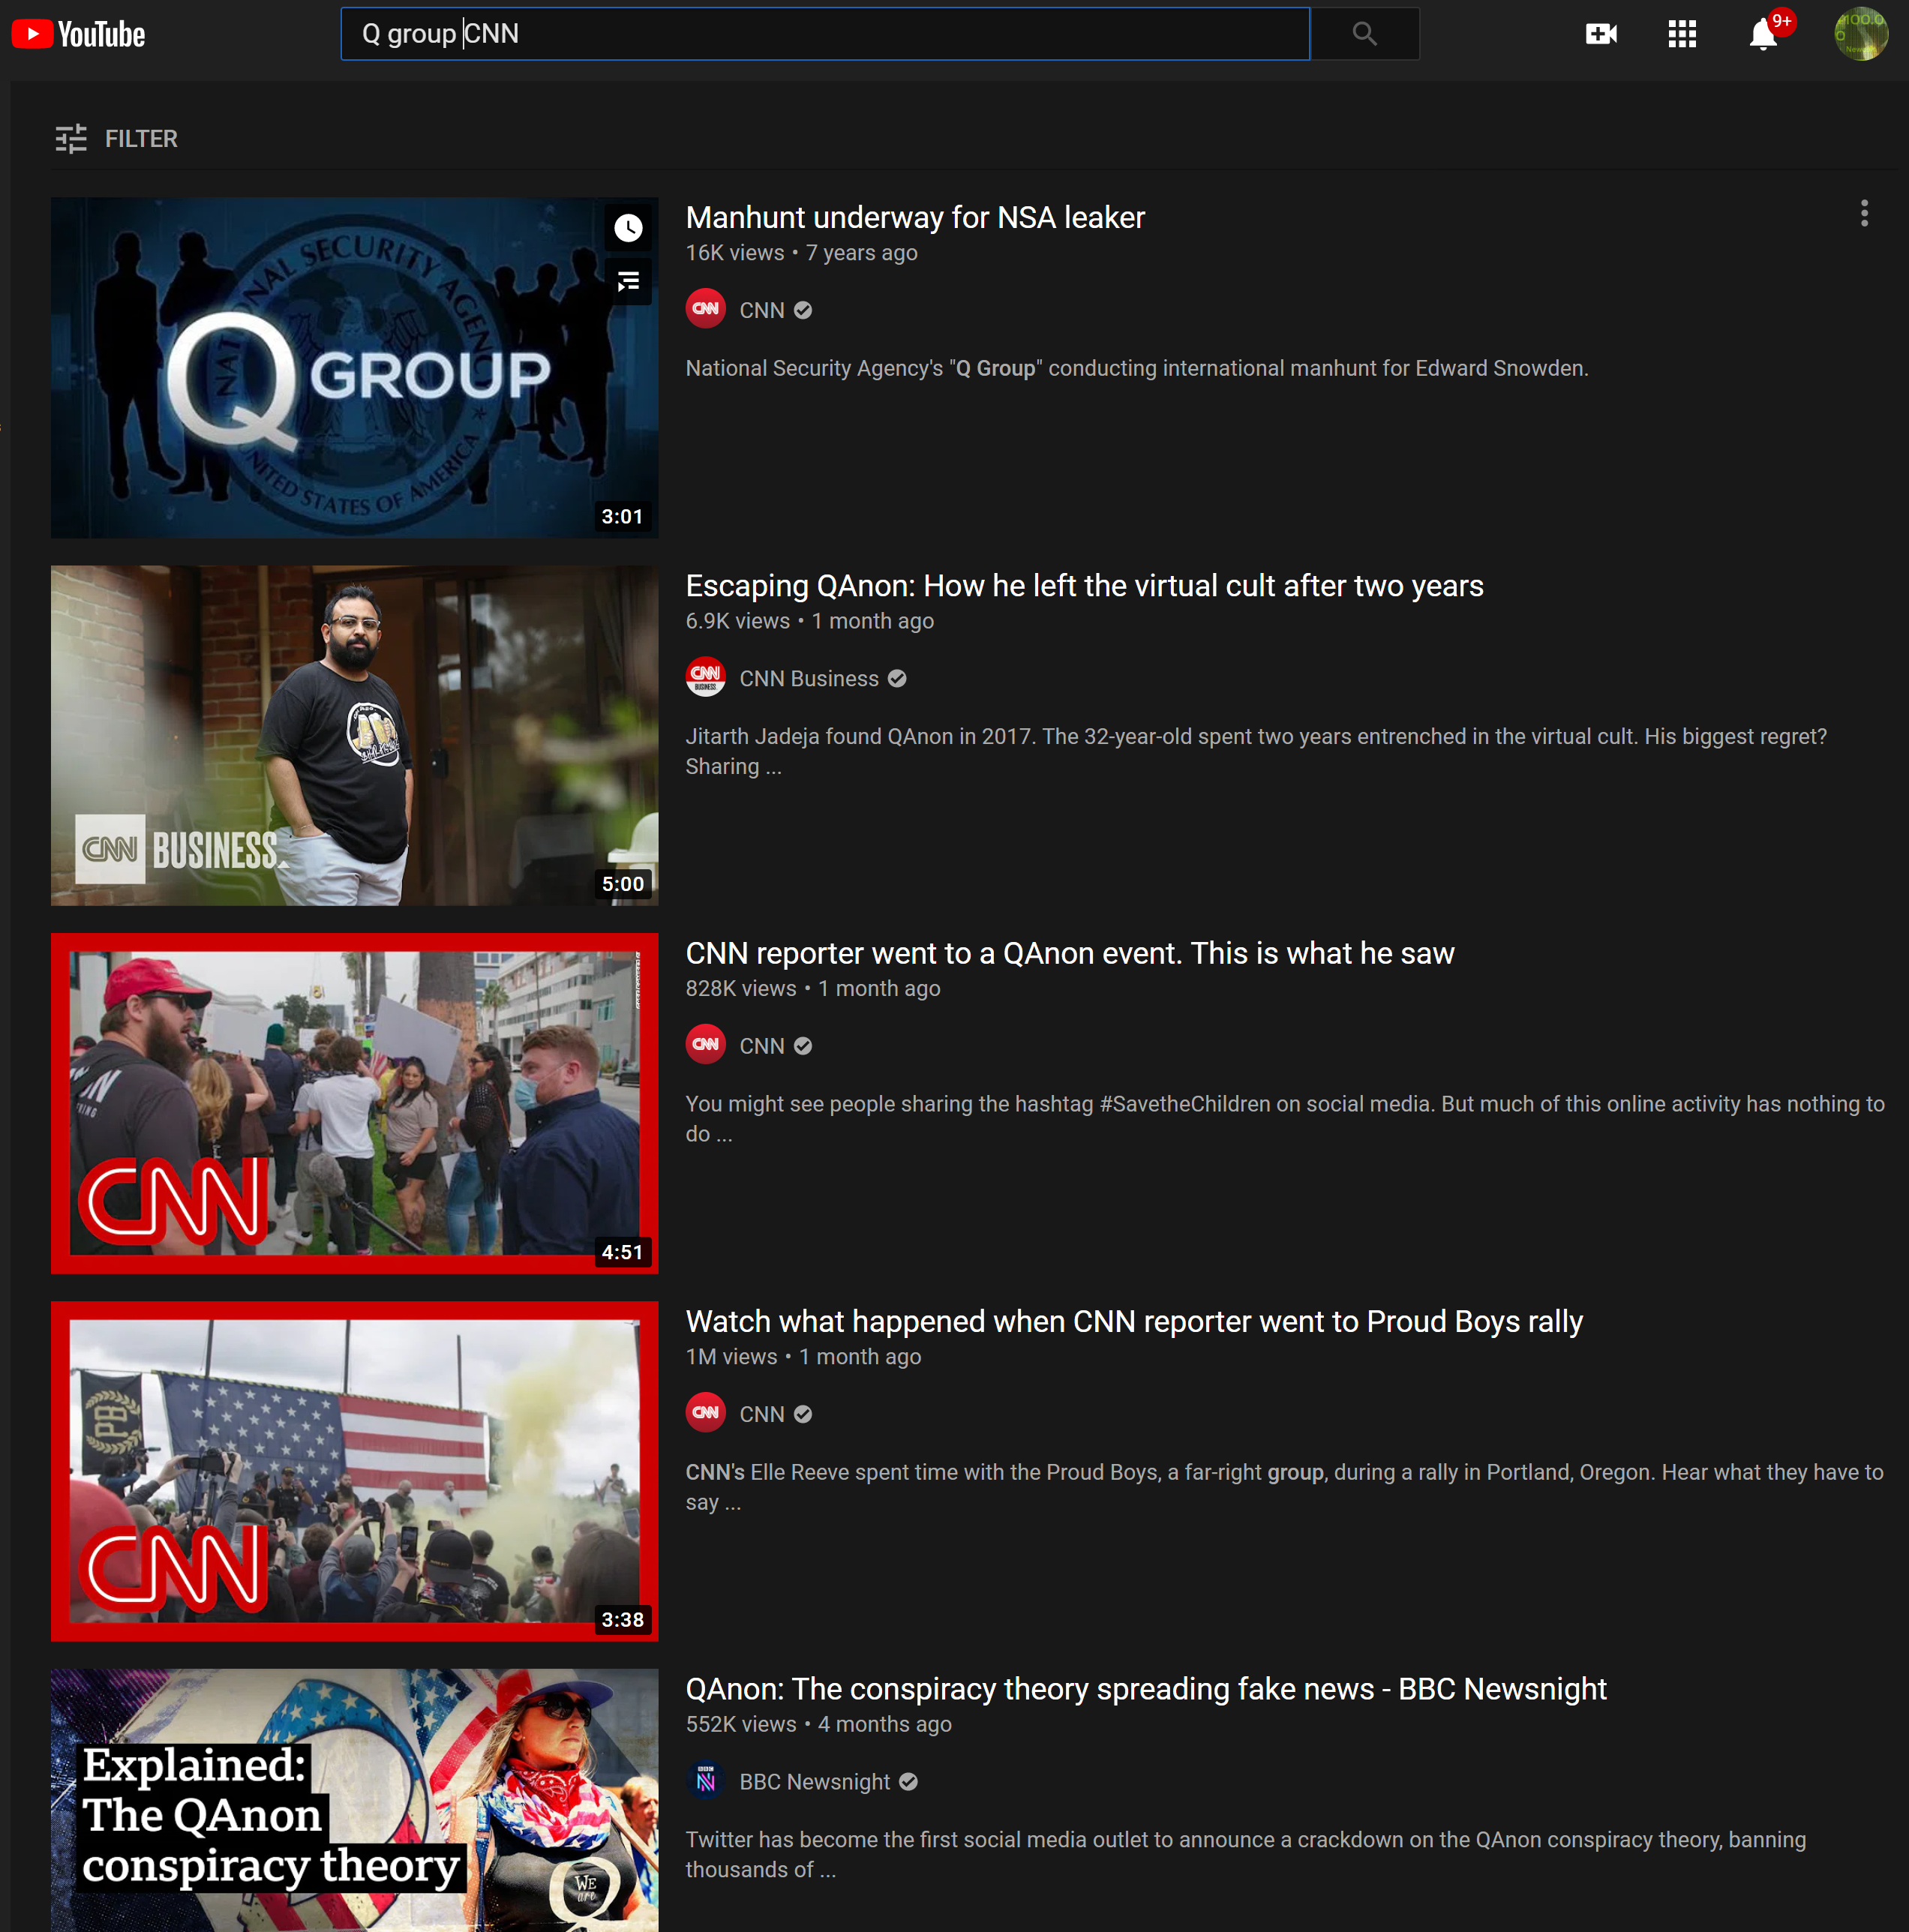
Task: Click description starting 'CNN's Elle Reeve spent time'
Action: pyautogui.click(x=1285, y=1487)
